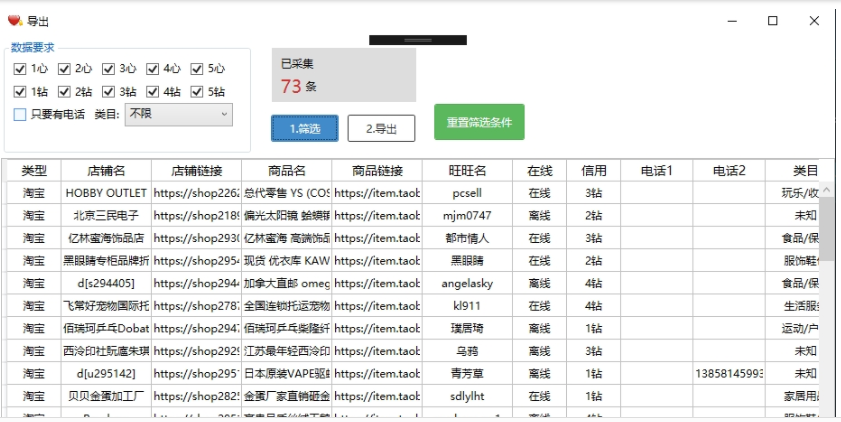Select the d[s294405] shop cell
Screen dimensions: 841x422
coord(106,283)
